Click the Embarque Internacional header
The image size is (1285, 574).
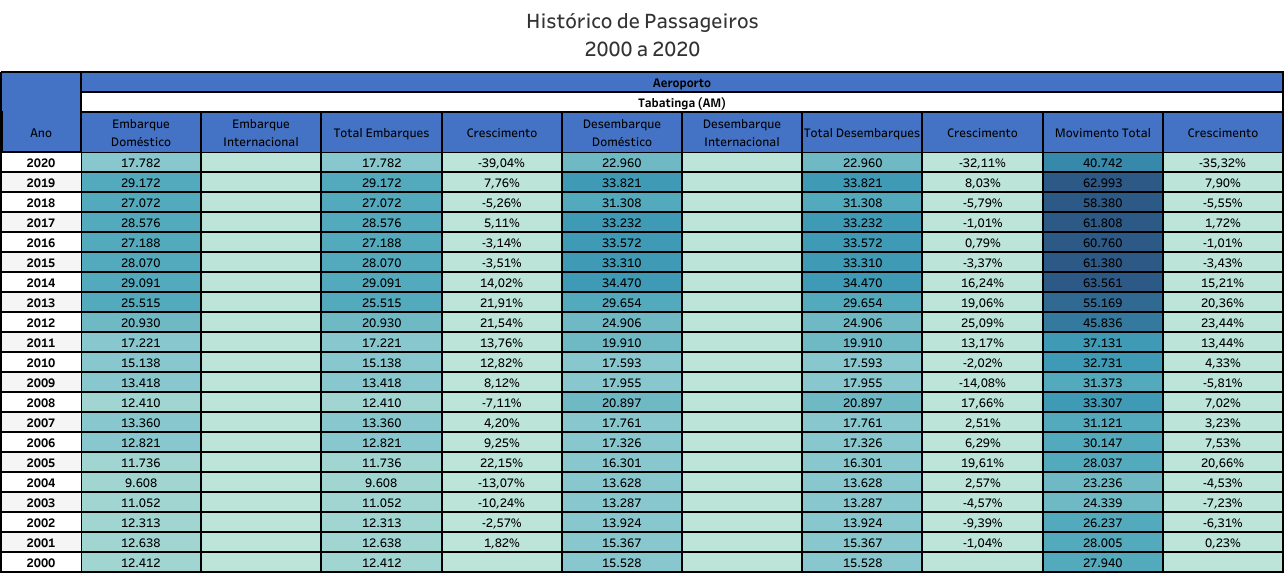pyautogui.click(x=261, y=132)
